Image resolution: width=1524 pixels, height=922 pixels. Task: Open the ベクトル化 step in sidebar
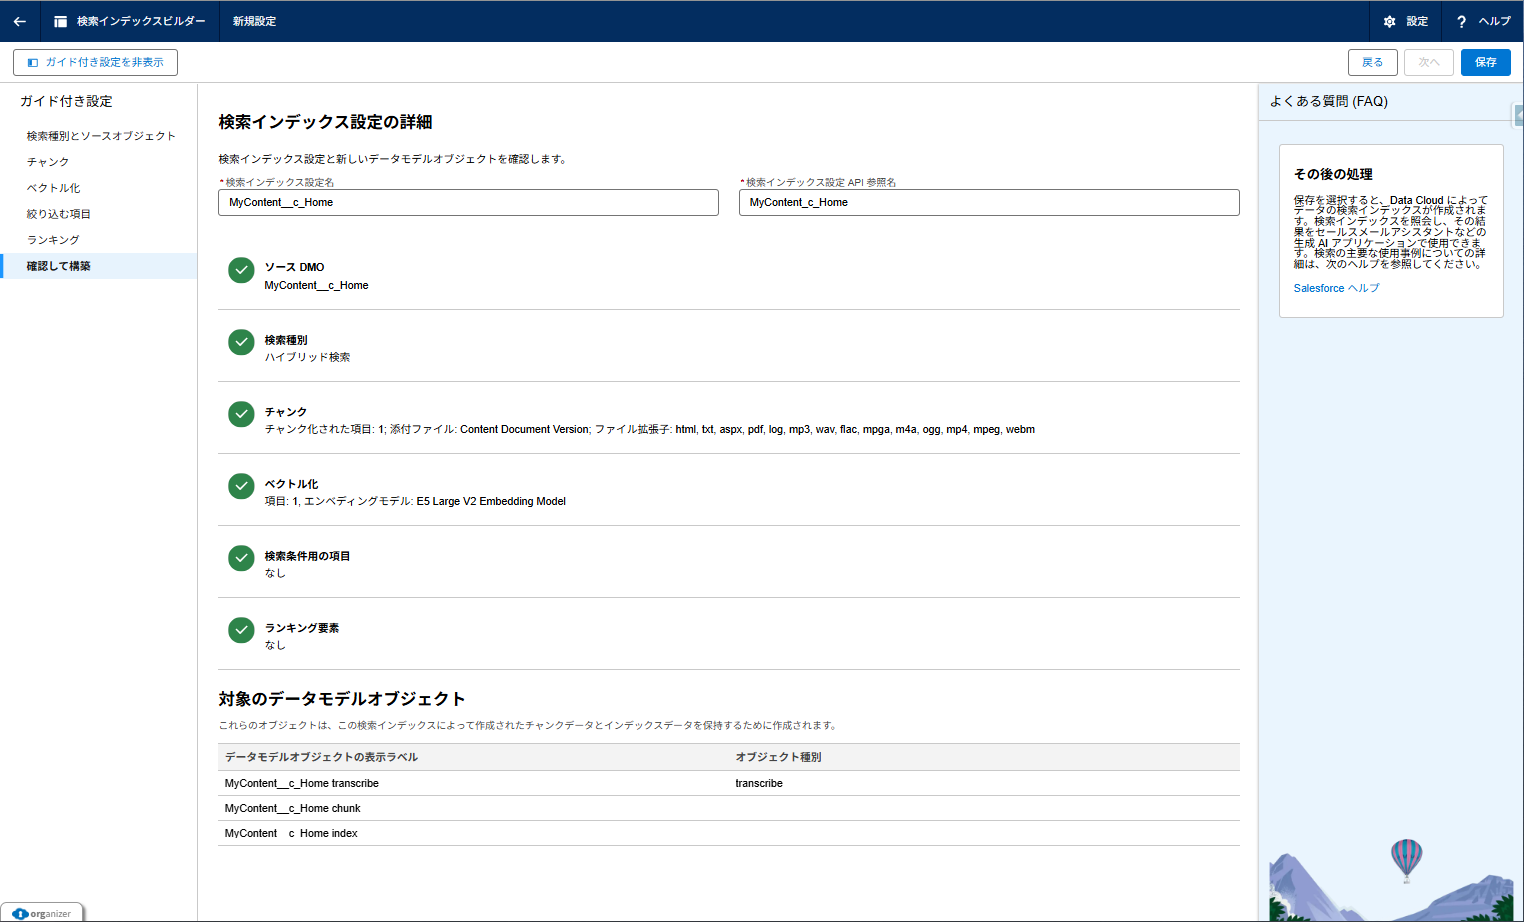coord(54,188)
